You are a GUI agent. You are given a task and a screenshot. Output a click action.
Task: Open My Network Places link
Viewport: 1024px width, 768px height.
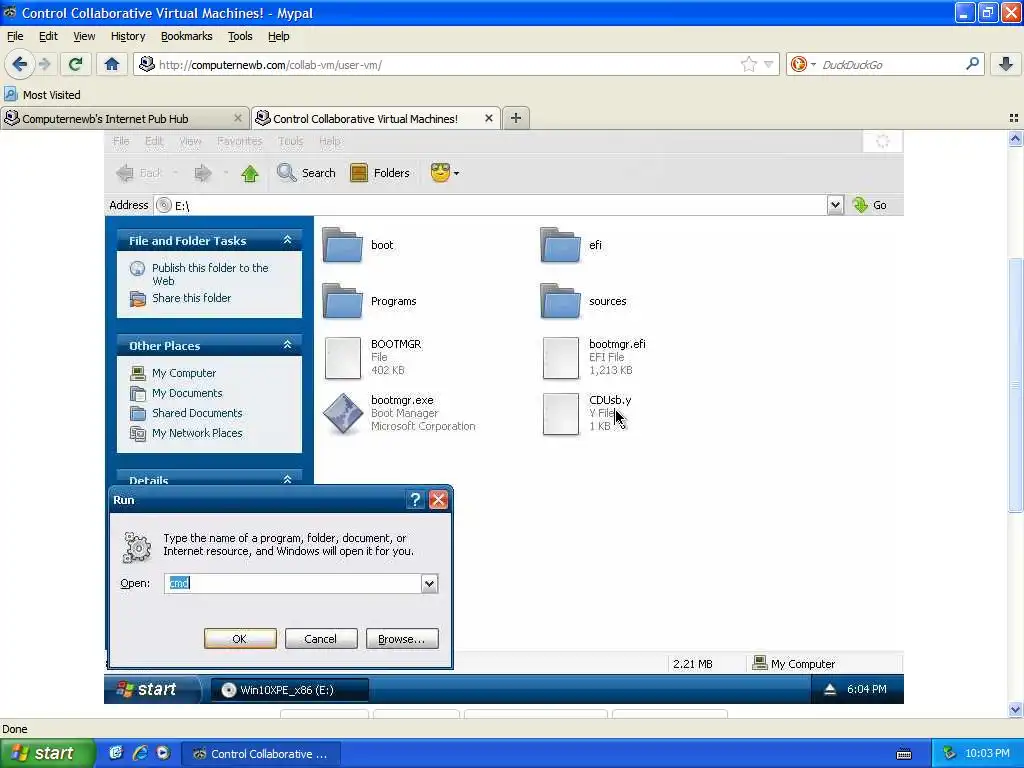tap(197, 433)
